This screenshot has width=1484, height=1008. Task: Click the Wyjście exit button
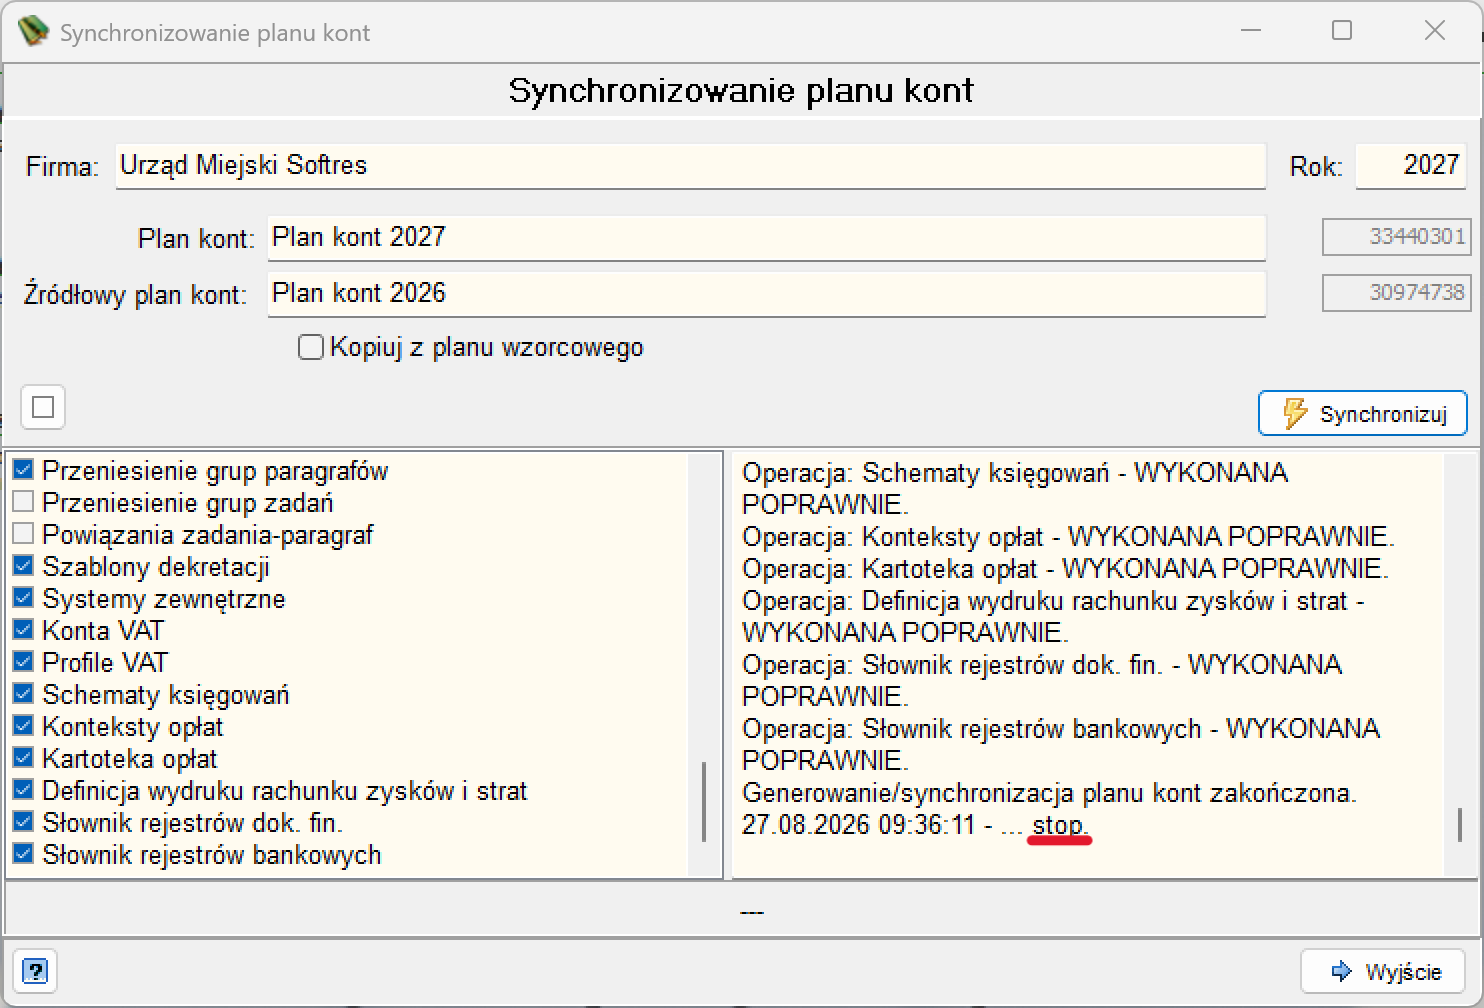(x=1383, y=971)
